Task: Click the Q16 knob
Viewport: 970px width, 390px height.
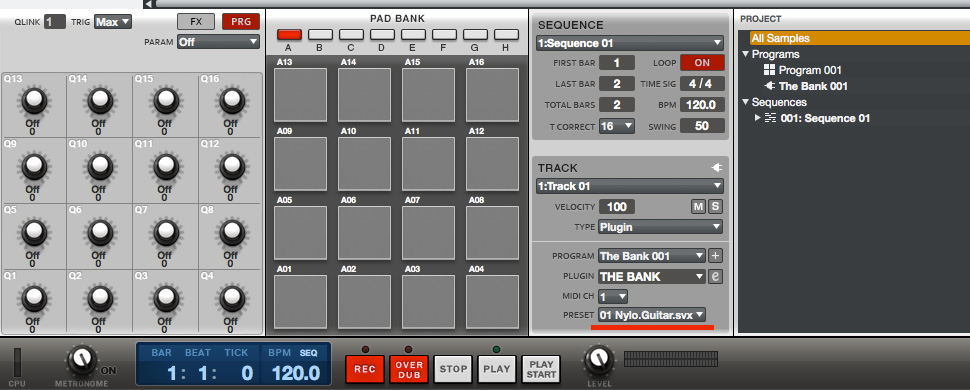Action: coord(232,100)
